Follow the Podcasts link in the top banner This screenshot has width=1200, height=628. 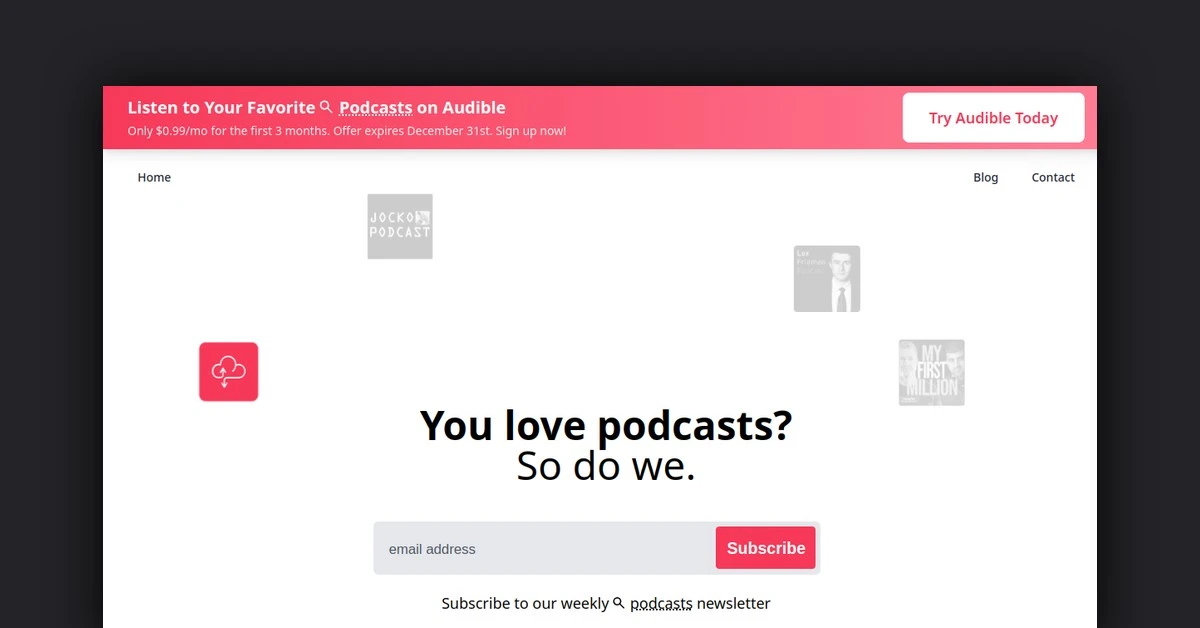click(x=375, y=108)
